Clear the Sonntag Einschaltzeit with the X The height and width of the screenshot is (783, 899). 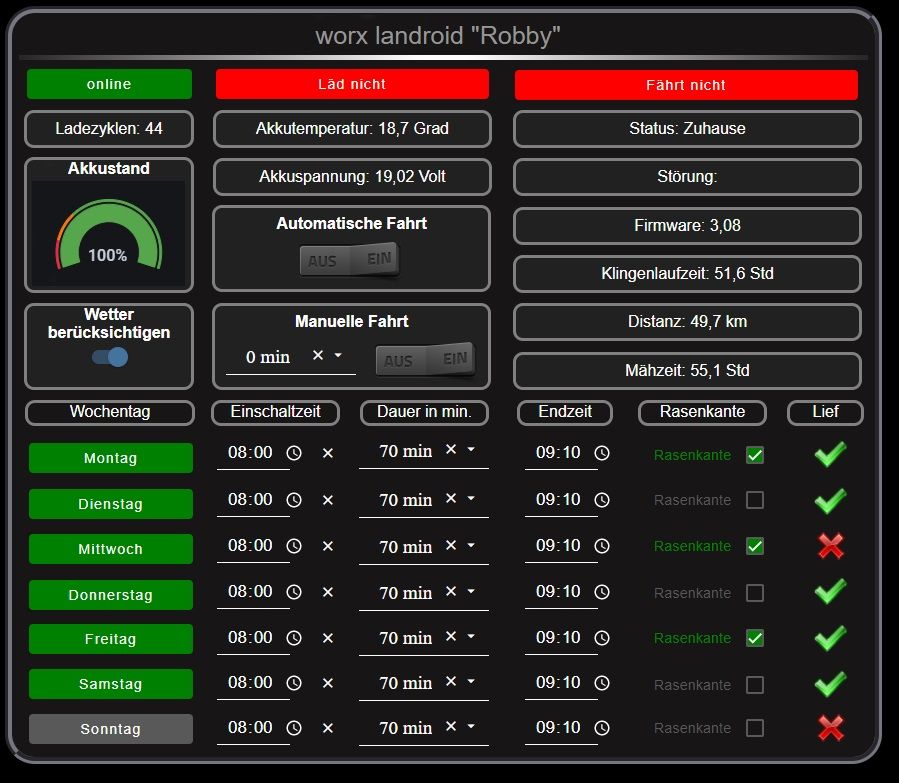click(x=328, y=728)
